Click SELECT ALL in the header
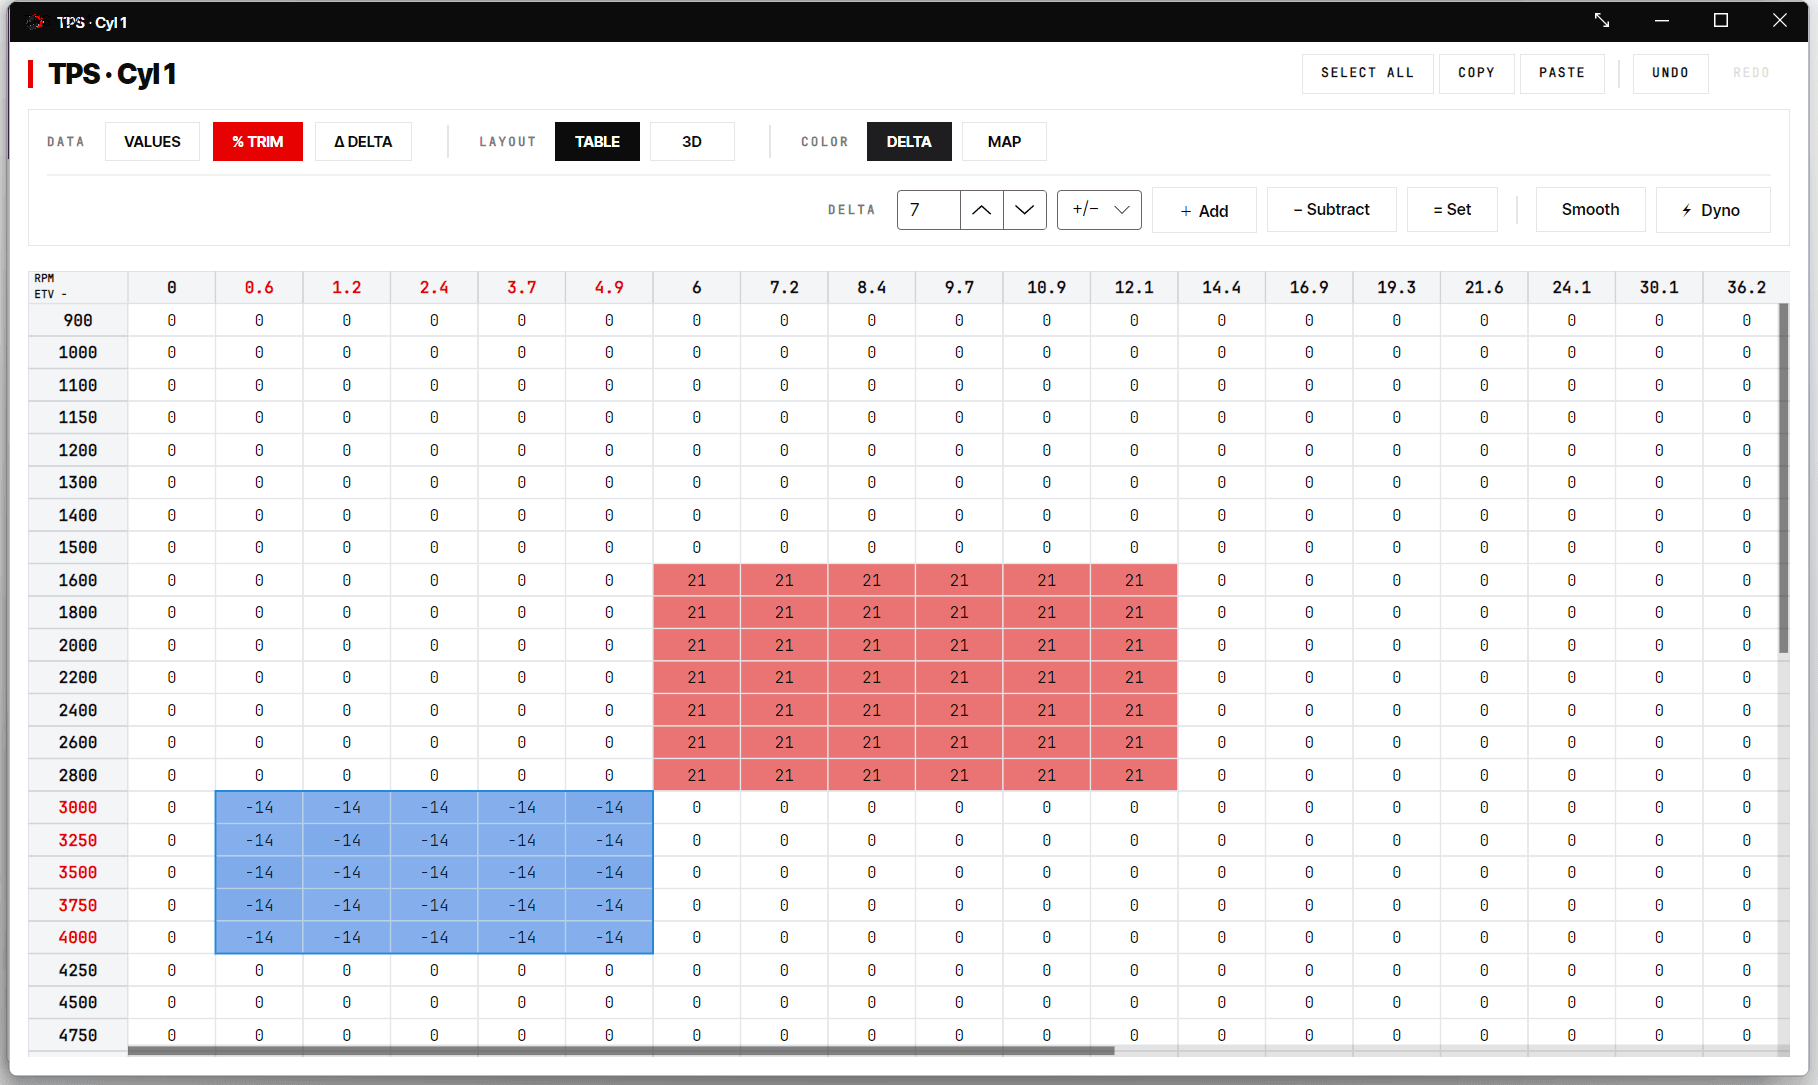This screenshot has width=1818, height=1085. click(x=1367, y=73)
